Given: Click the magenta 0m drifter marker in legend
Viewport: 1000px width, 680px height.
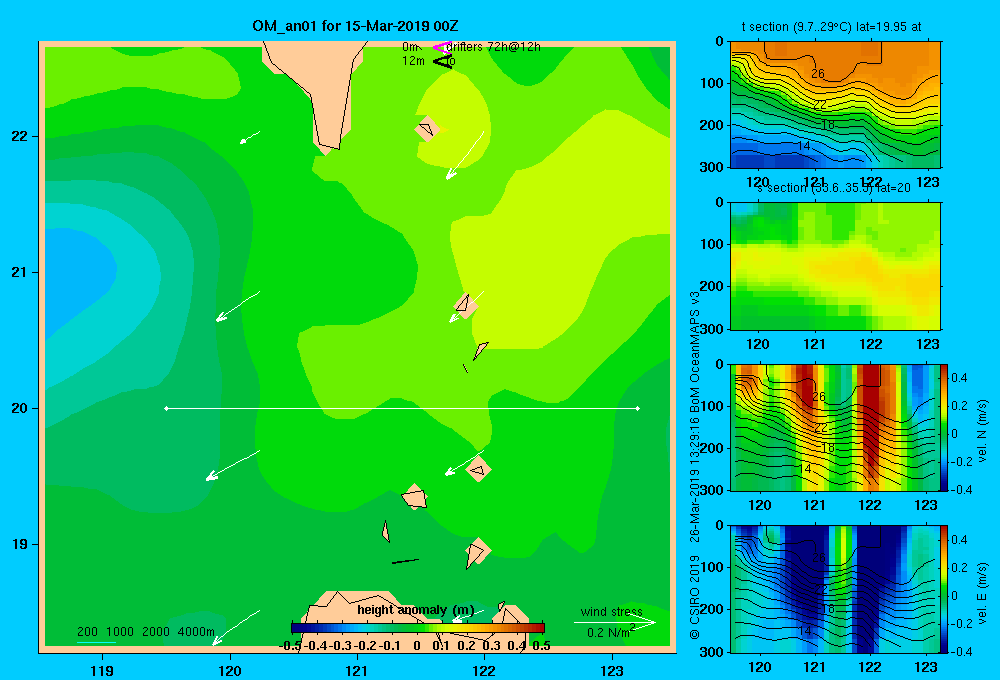Looking at the screenshot, I should pos(442,47).
